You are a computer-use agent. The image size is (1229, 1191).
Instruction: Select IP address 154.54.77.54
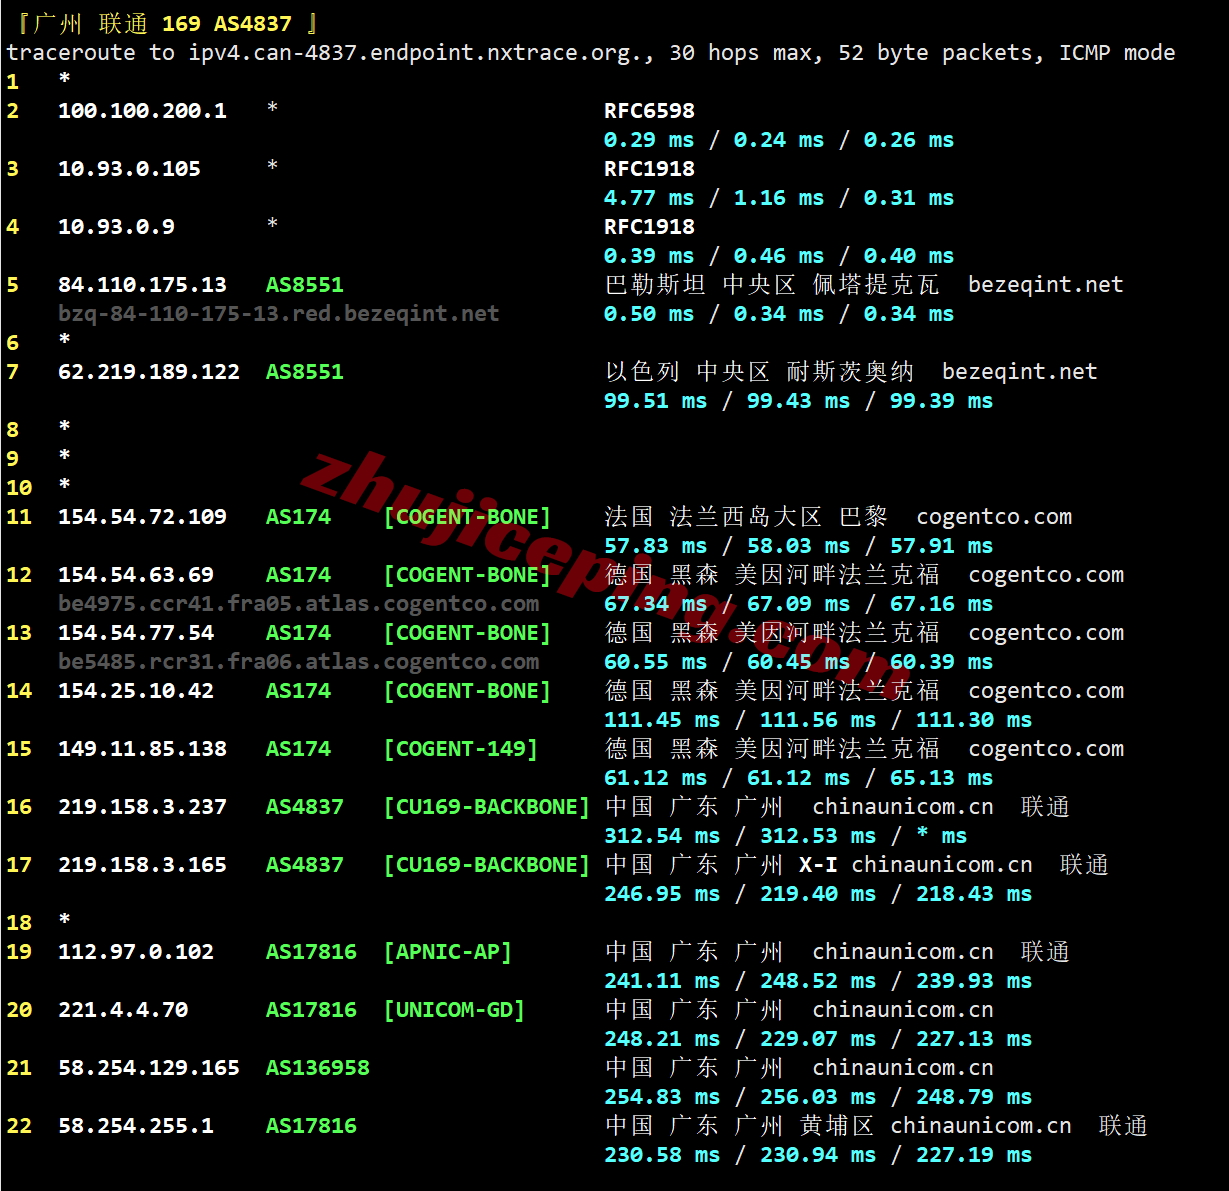(x=136, y=633)
